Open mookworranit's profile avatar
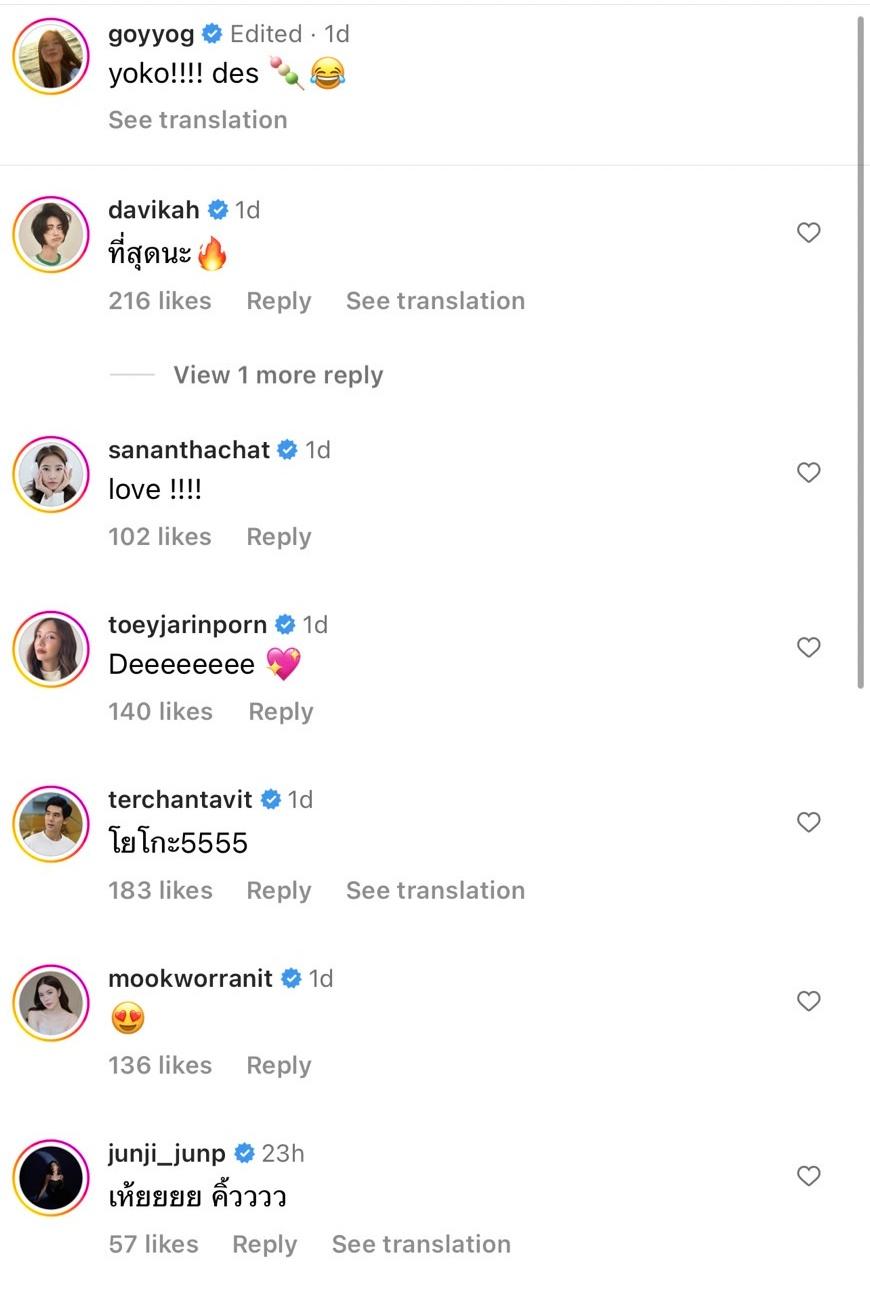Image resolution: width=870 pixels, height=1294 pixels. [51, 1002]
